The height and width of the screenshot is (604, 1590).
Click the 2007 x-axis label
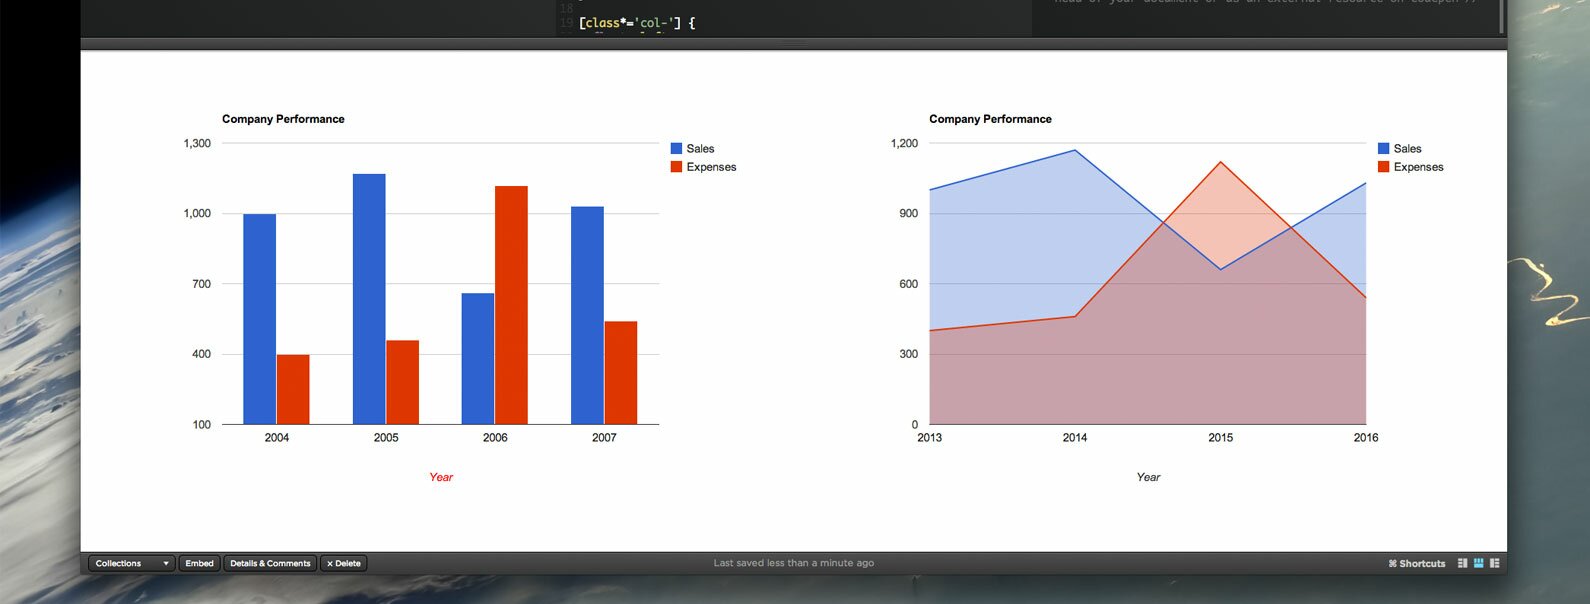(604, 438)
